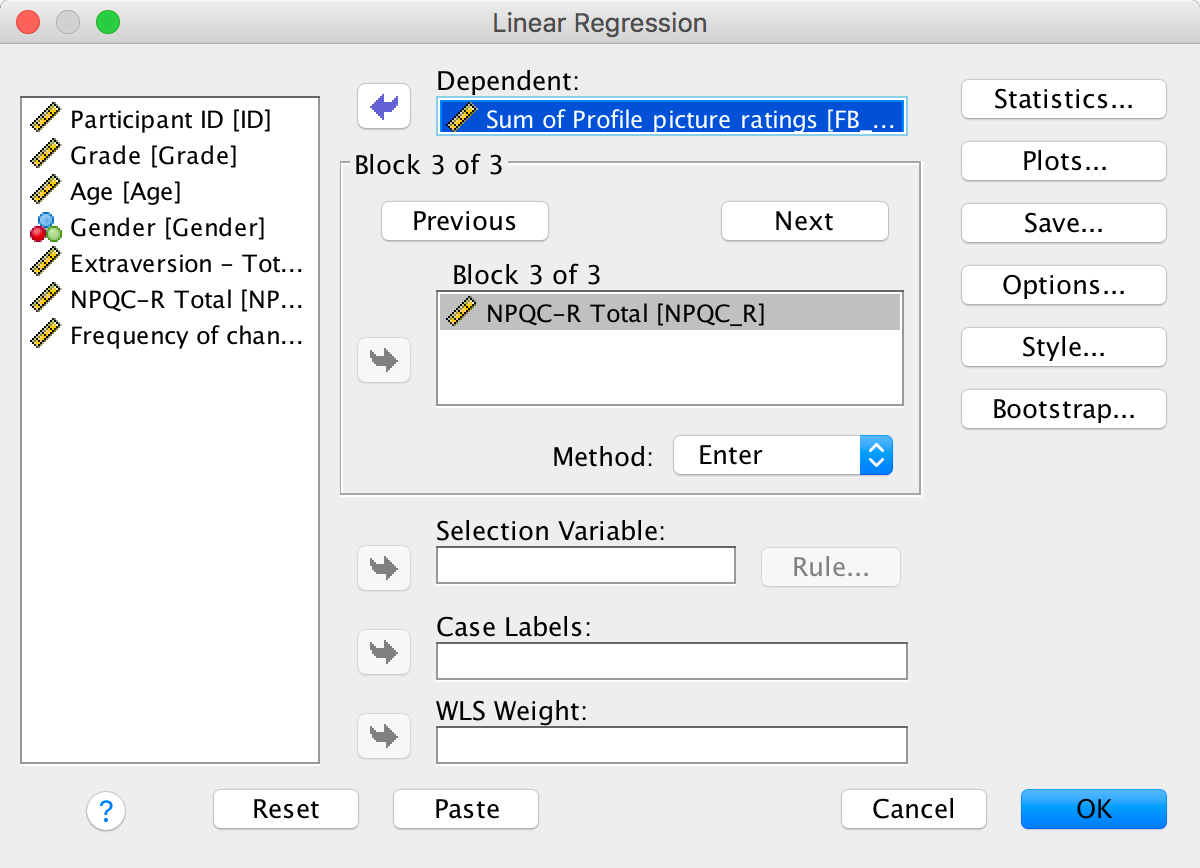Click the arrow button beside Selection Variable
Image resolution: width=1200 pixels, height=868 pixels.
coord(384,567)
